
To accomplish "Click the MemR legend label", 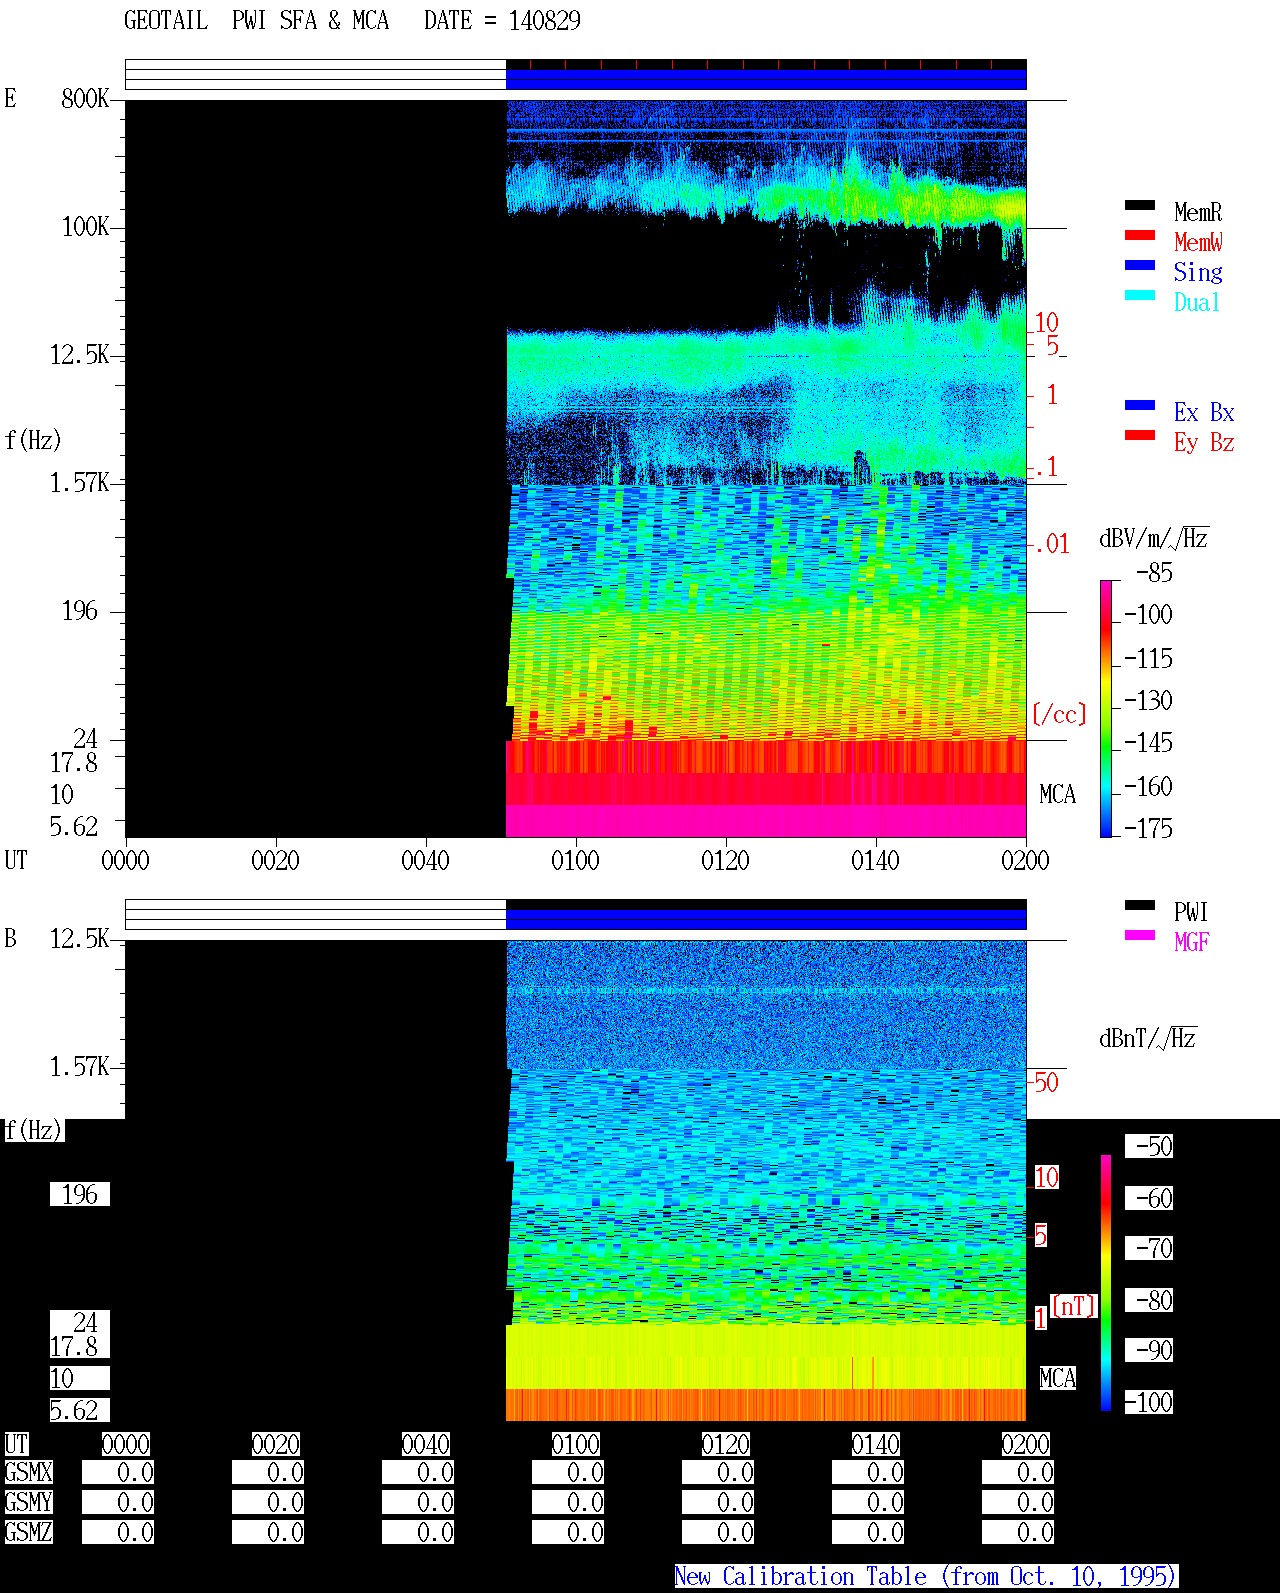I will tap(1198, 212).
